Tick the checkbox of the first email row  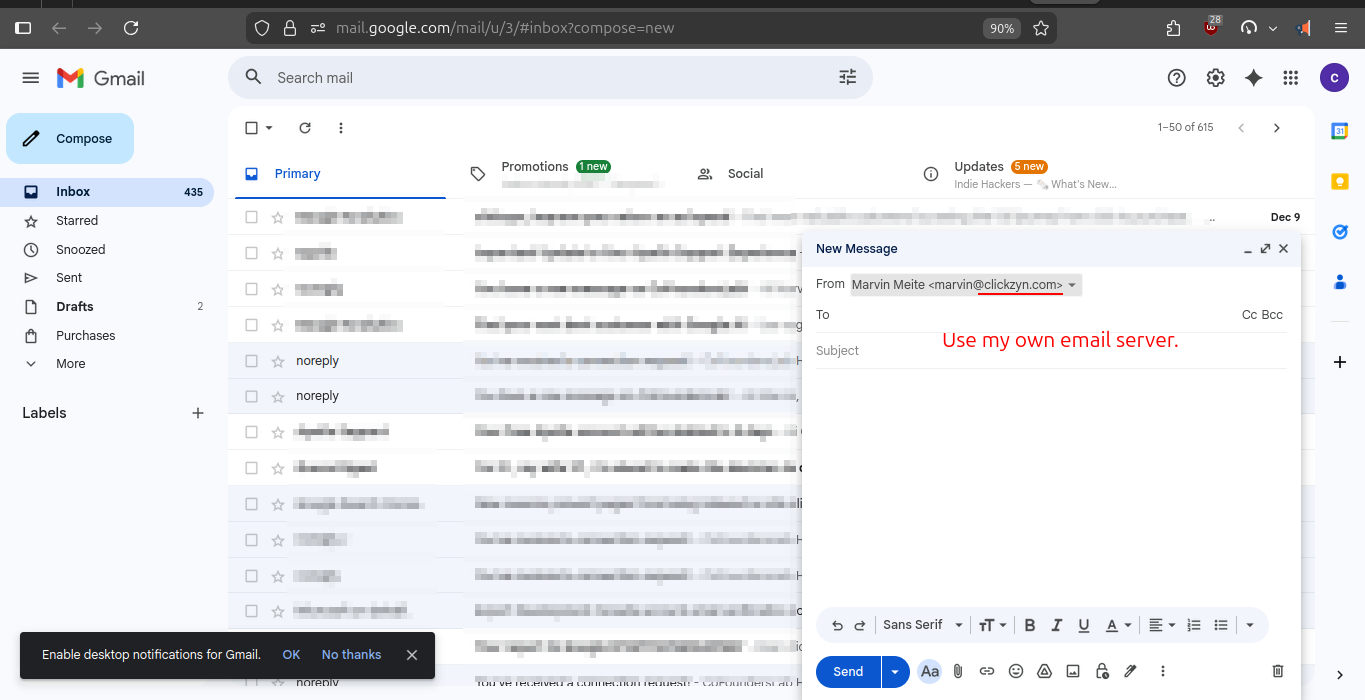(x=252, y=217)
